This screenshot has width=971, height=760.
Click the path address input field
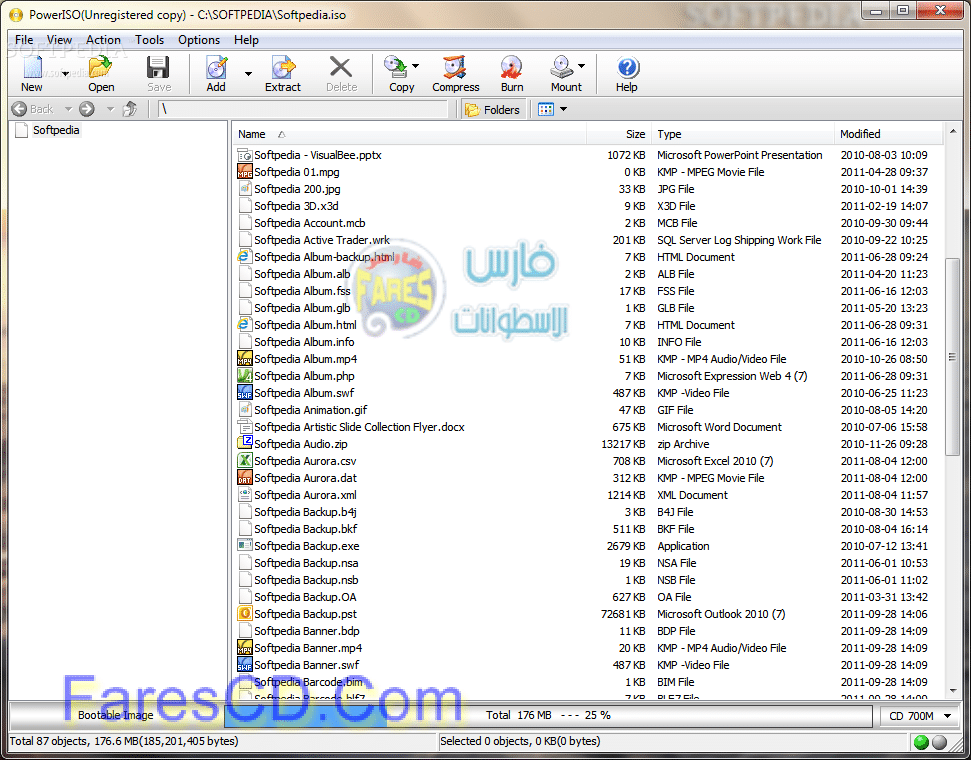point(302,109)
